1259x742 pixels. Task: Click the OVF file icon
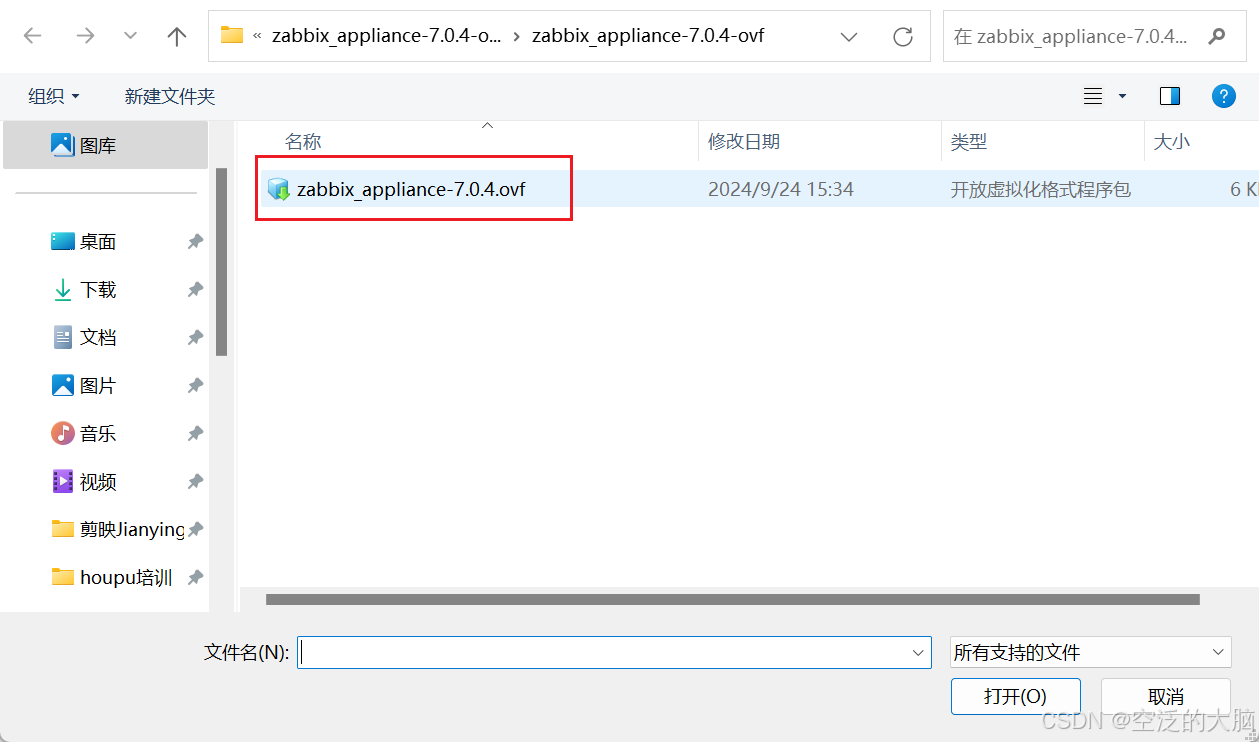pyautogui.click(x=278, y=189)
